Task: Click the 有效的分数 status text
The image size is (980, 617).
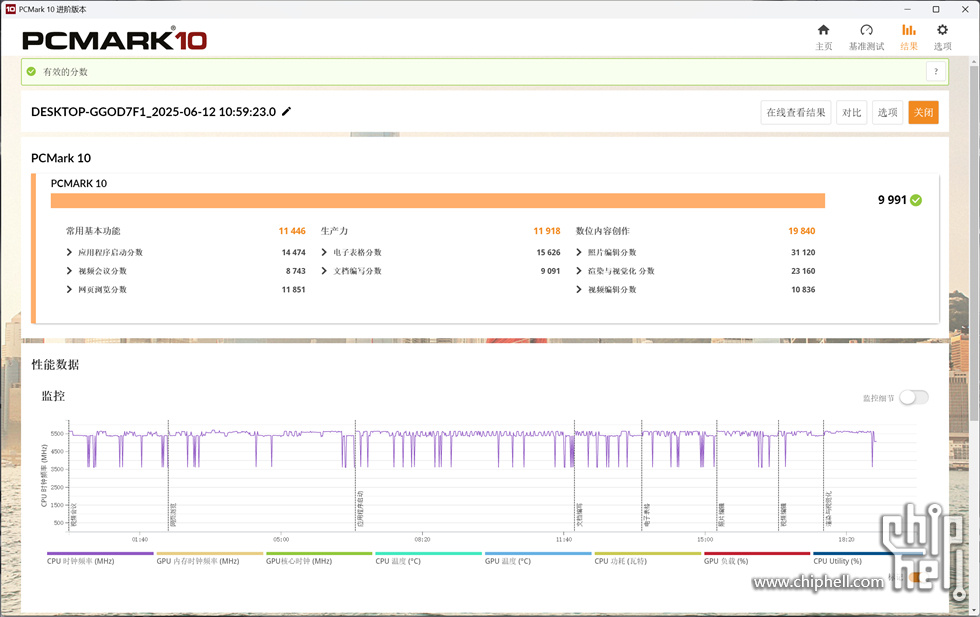Action: pos(66,72)
